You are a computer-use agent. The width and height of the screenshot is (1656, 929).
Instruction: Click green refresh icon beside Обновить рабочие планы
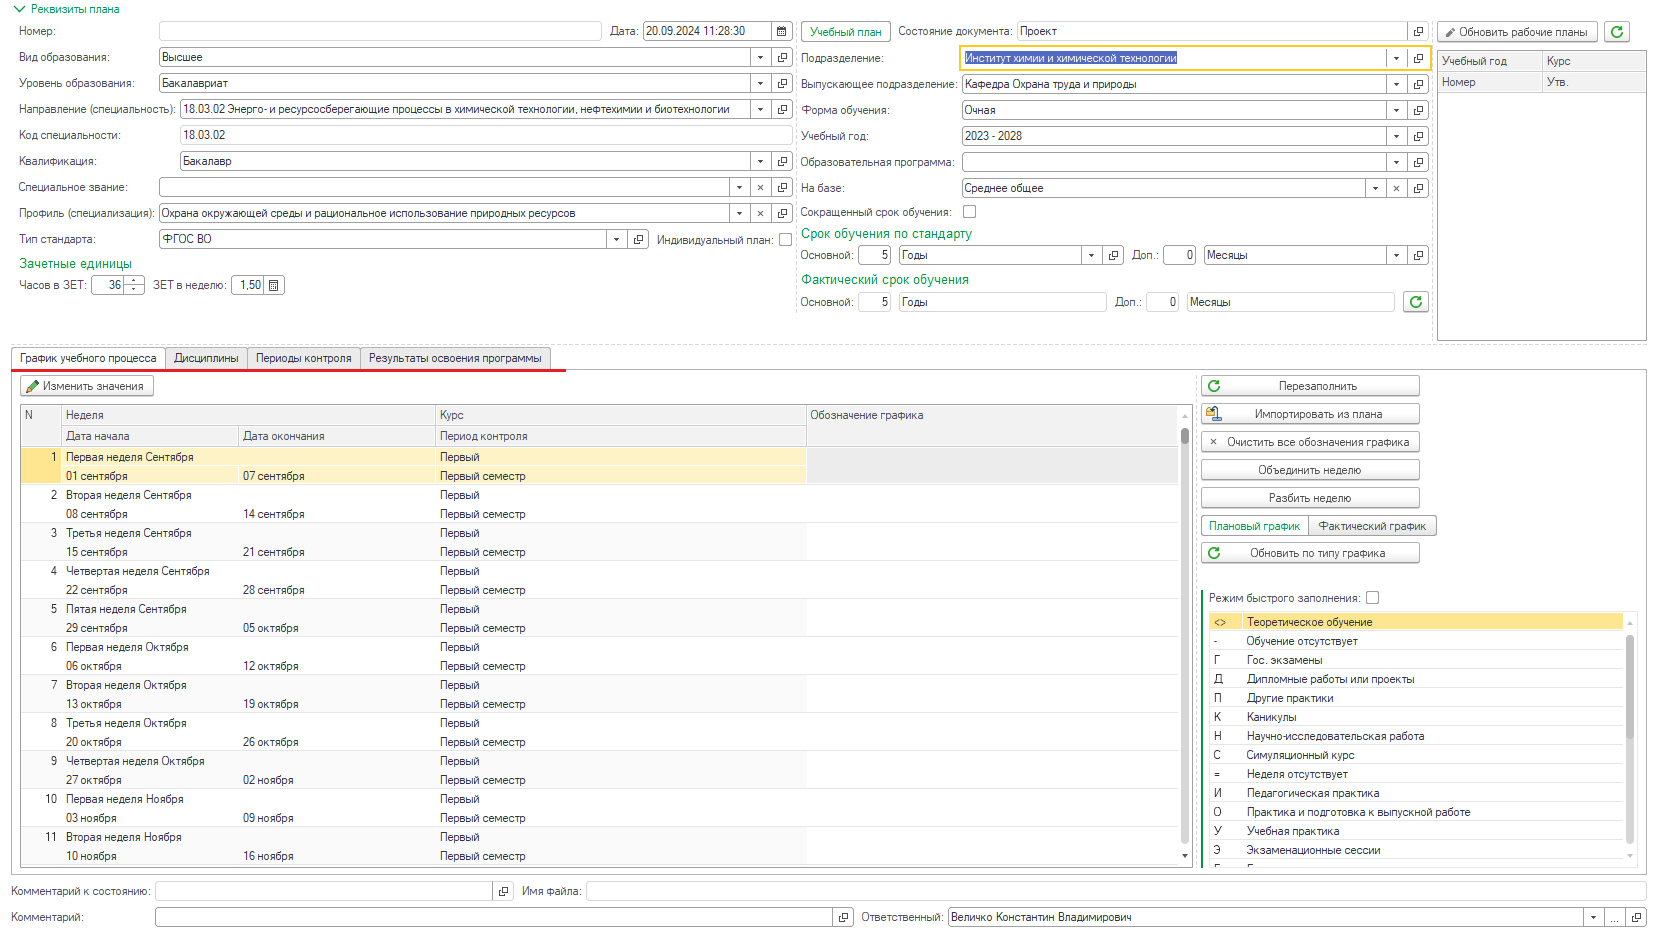coord(1617,32)
